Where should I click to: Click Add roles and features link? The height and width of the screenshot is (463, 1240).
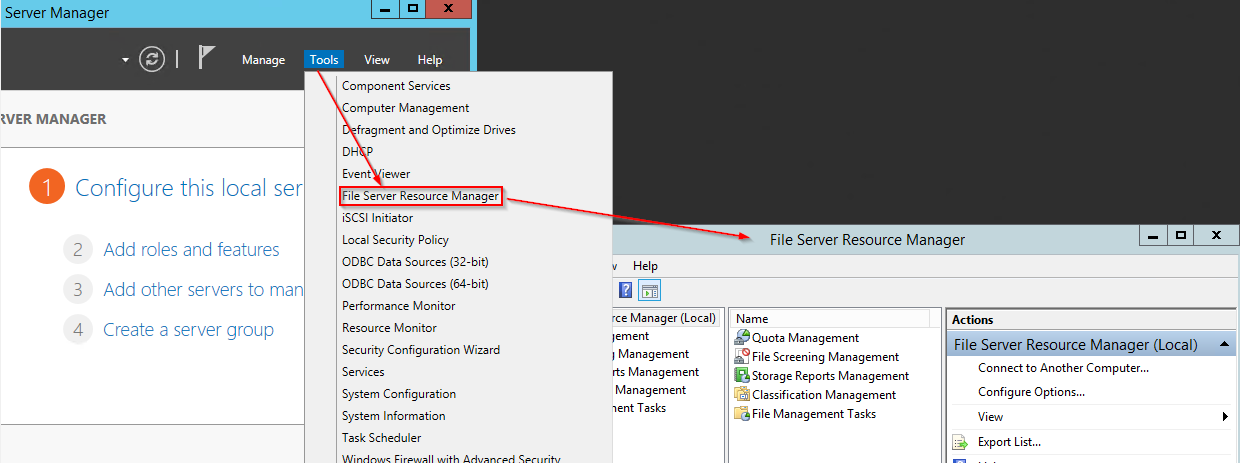191,250
